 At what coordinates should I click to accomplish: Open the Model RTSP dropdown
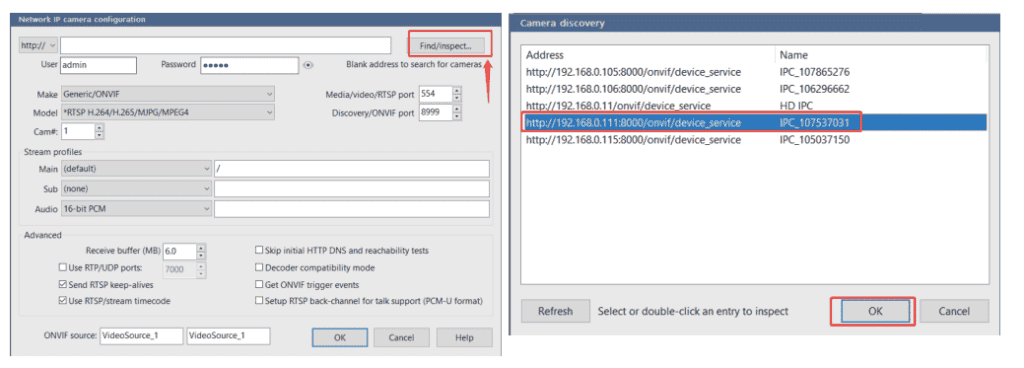tap(168, 112)
